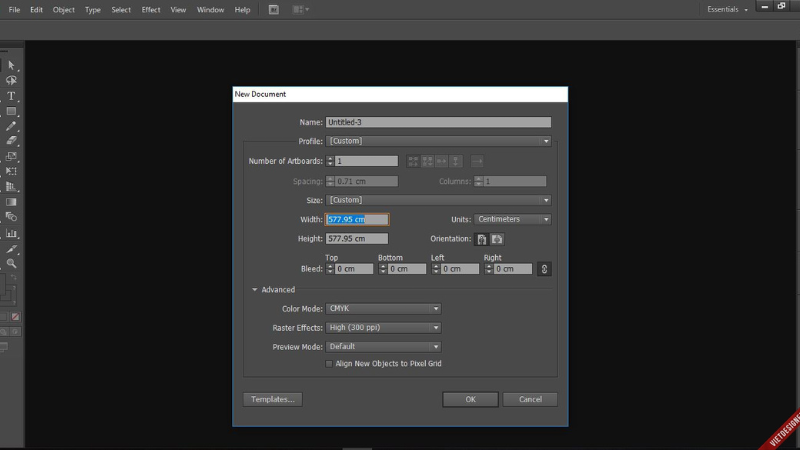800x450 pixels.
Task: Enable Align New Objects to Pixel Grid
Action: 329,364
